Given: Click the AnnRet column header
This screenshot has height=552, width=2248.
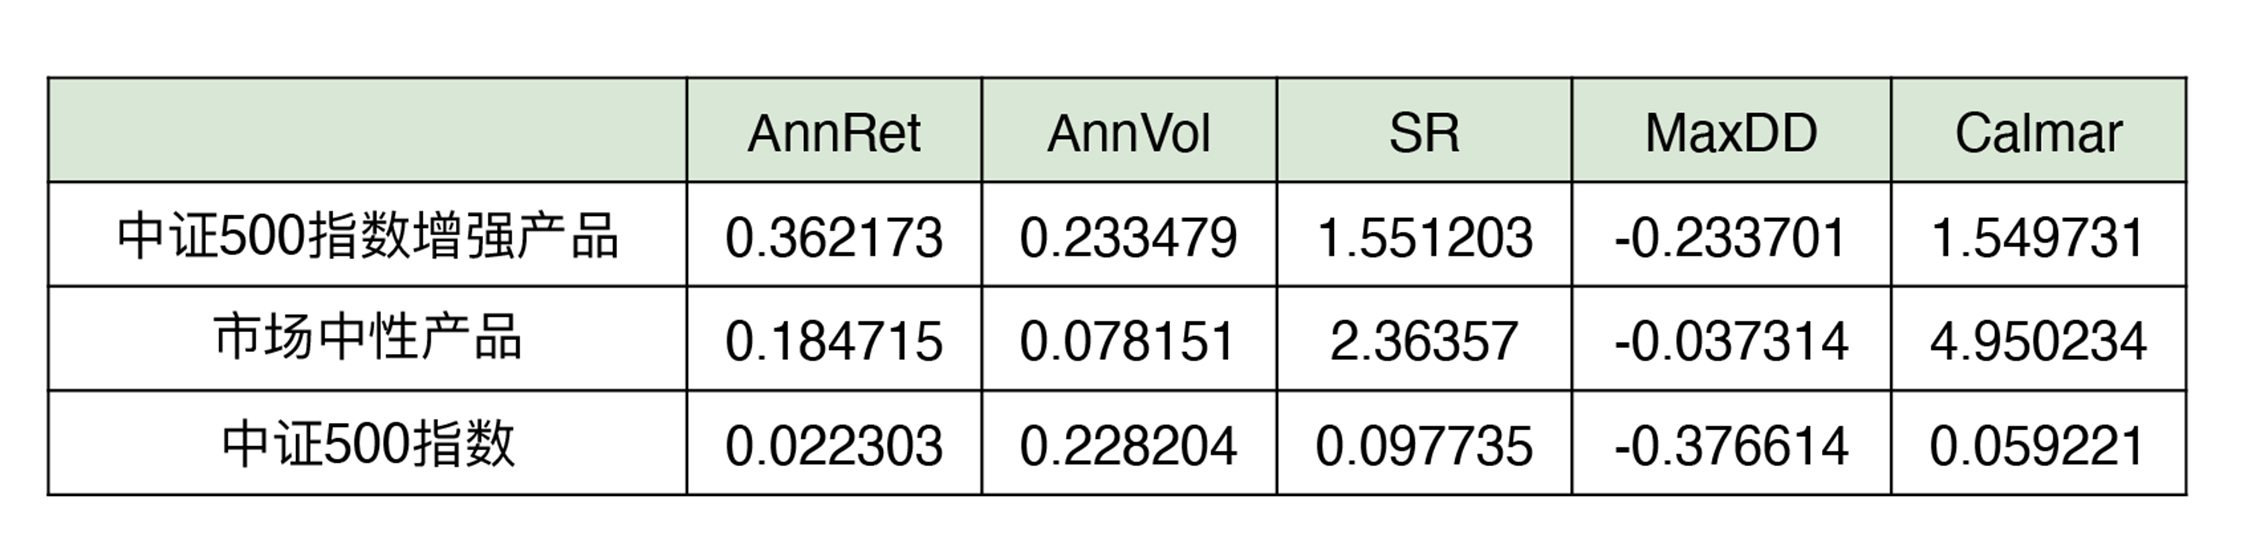Looking at the screenshot, I should point(833,133).
